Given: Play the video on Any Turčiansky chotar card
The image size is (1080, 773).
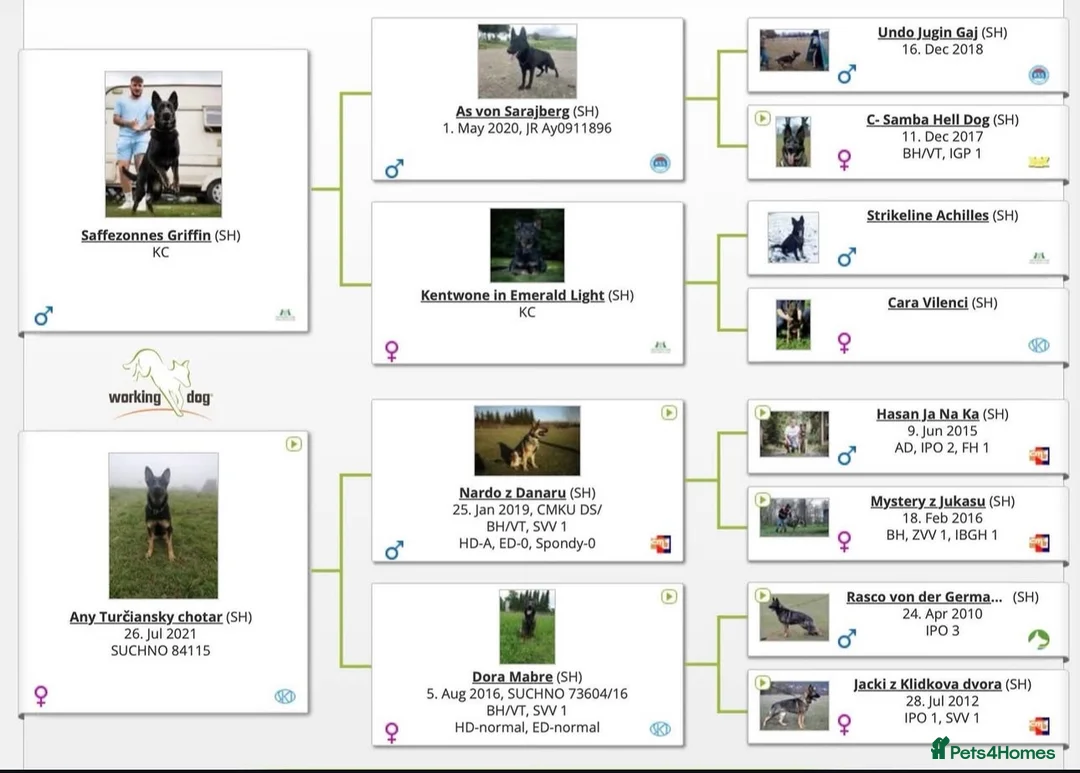Looking at the screenshot, I should (x=293, y=445).
